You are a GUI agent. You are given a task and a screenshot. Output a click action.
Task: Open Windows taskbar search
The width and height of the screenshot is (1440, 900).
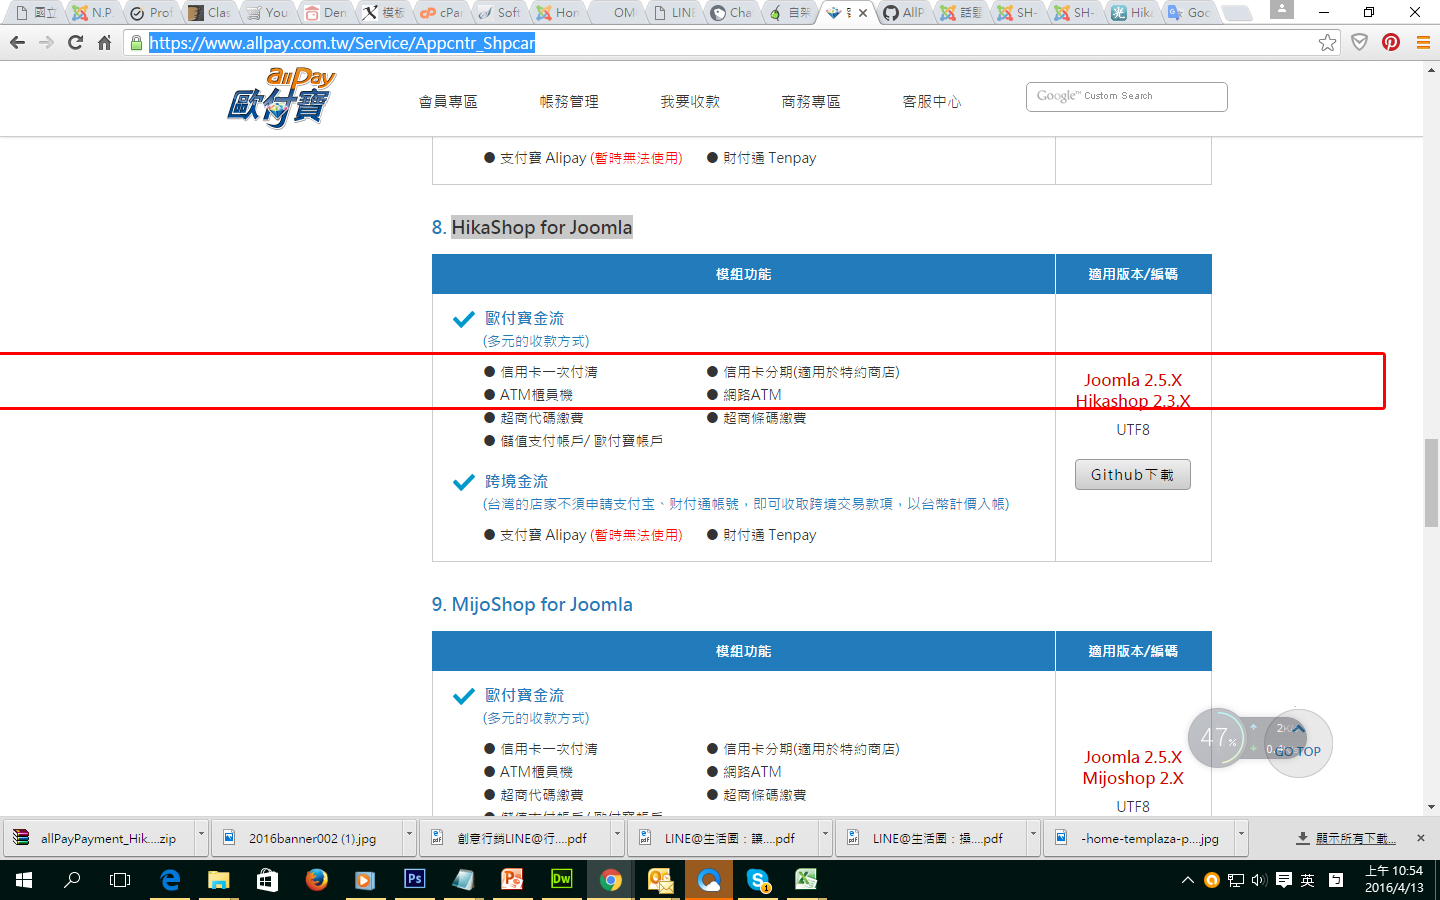pyautogui.click(x=72, y=880)
